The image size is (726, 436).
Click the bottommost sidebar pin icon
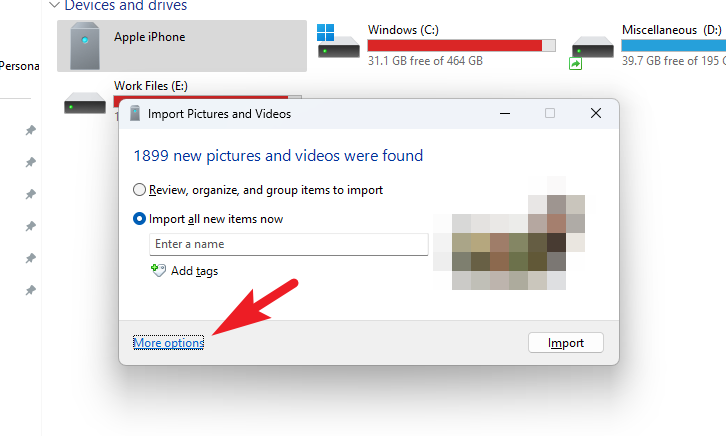point(31,290)
